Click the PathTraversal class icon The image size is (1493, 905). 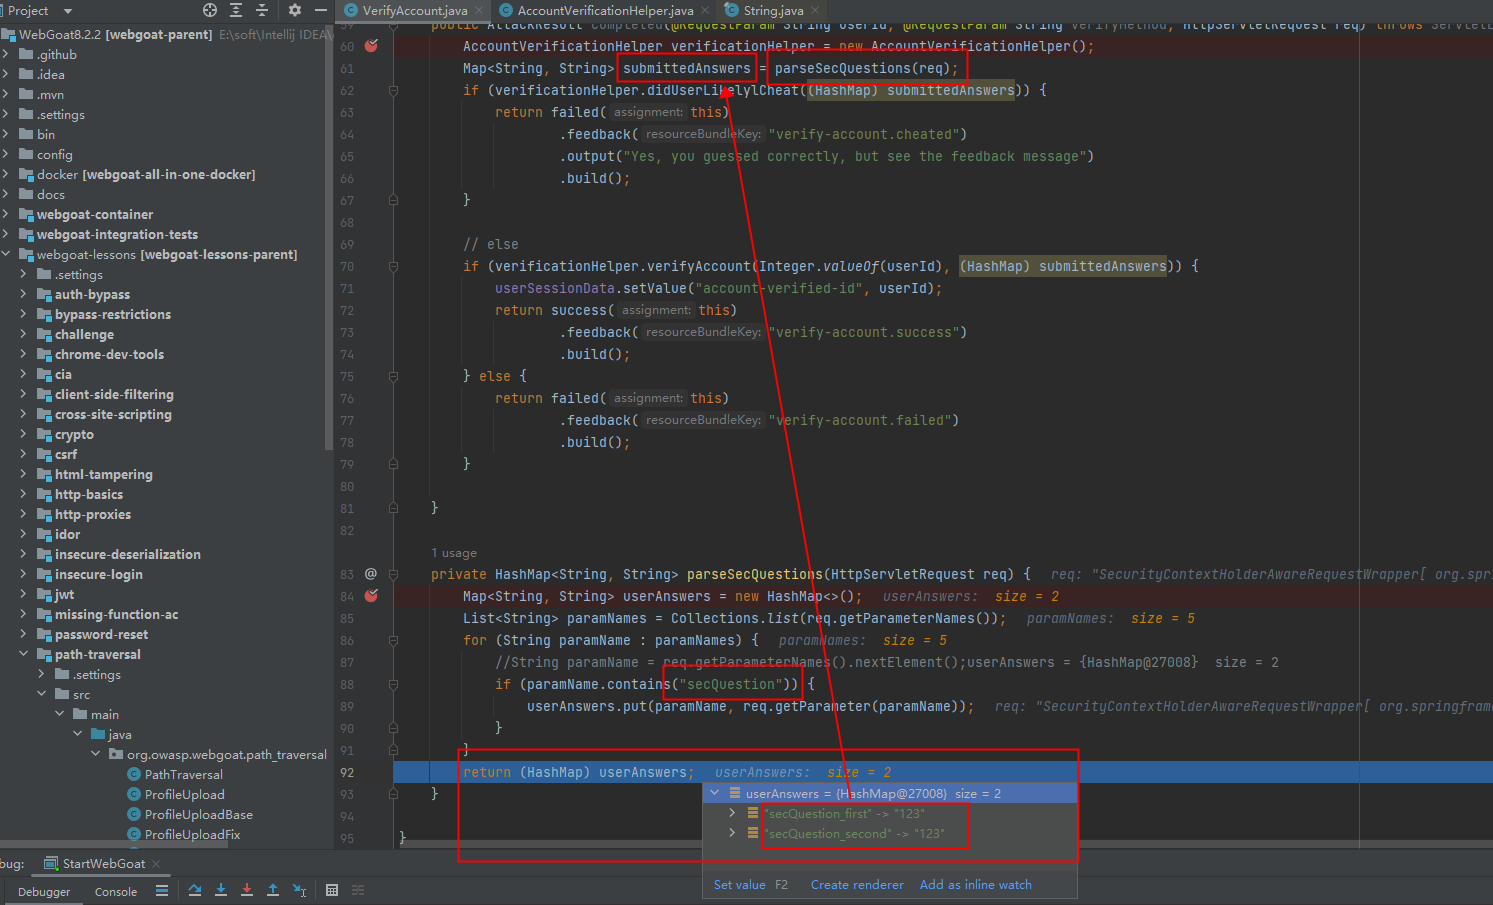coord(134,774)
